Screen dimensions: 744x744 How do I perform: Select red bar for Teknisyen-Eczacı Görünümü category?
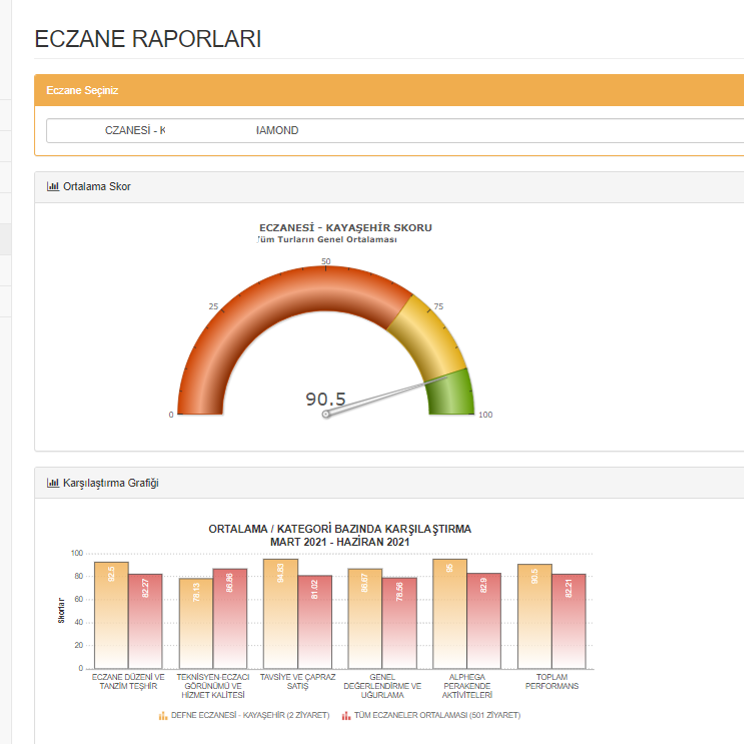point(229,618)
